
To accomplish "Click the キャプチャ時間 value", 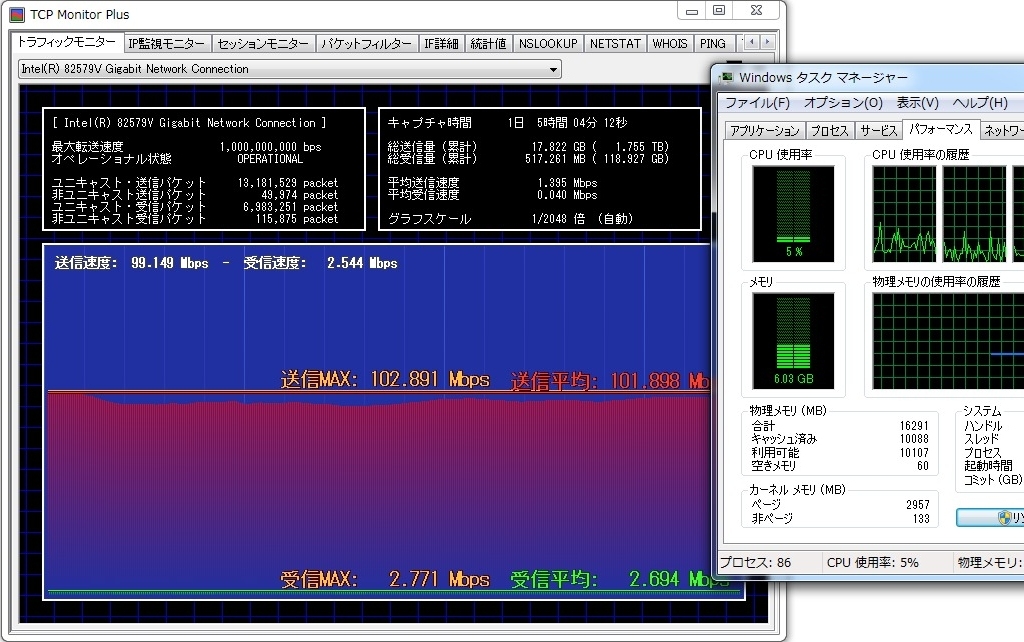I will (567, 123).
